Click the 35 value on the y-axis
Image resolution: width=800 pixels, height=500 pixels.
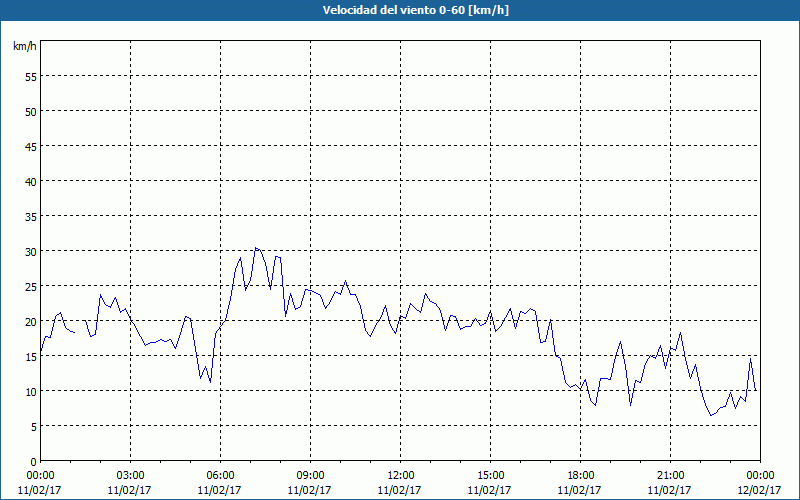click(x=31, y=217)
